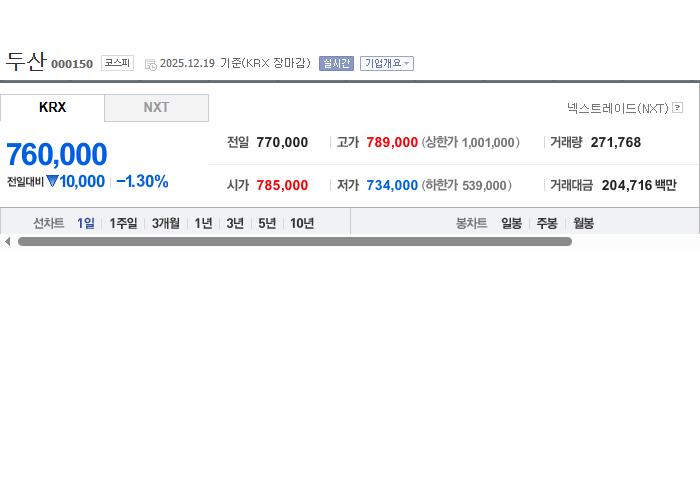Click the current price 760,000
This screenshot has height=490, width=700.
pyautogui.click(x=57, y=154)
